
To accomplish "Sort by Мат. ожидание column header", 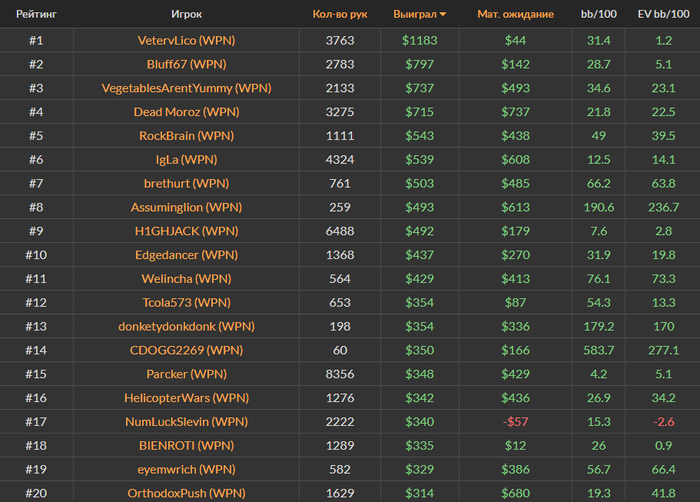I will 515,15.
